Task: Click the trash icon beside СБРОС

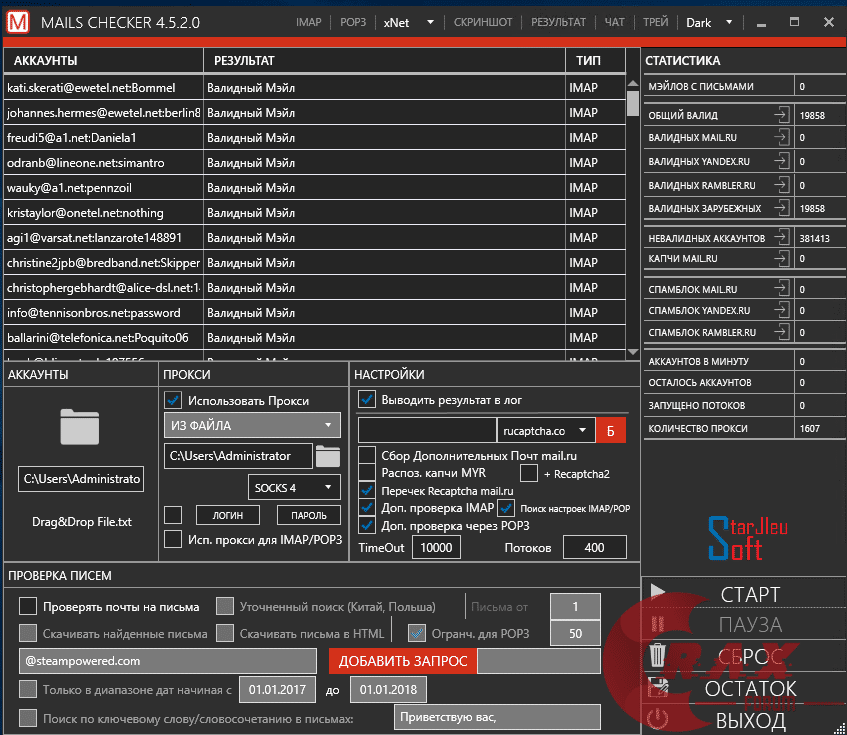Action: click(659, 656)
